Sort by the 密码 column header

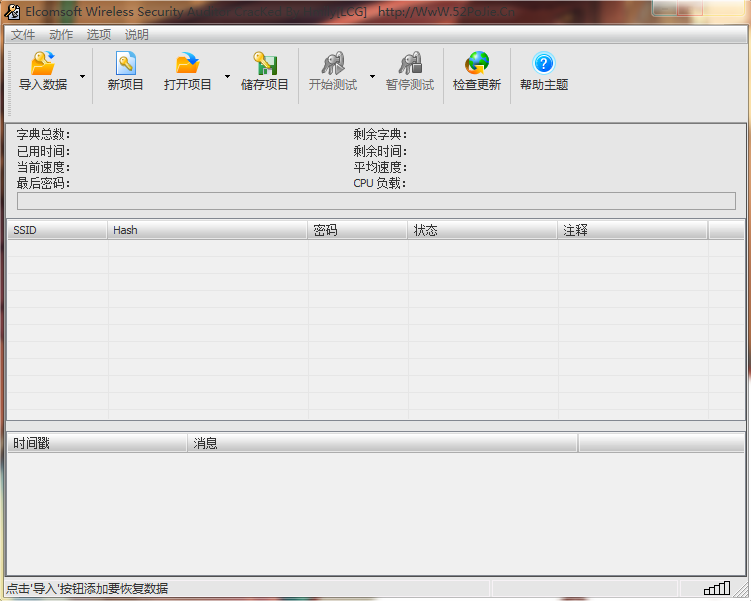357,230
